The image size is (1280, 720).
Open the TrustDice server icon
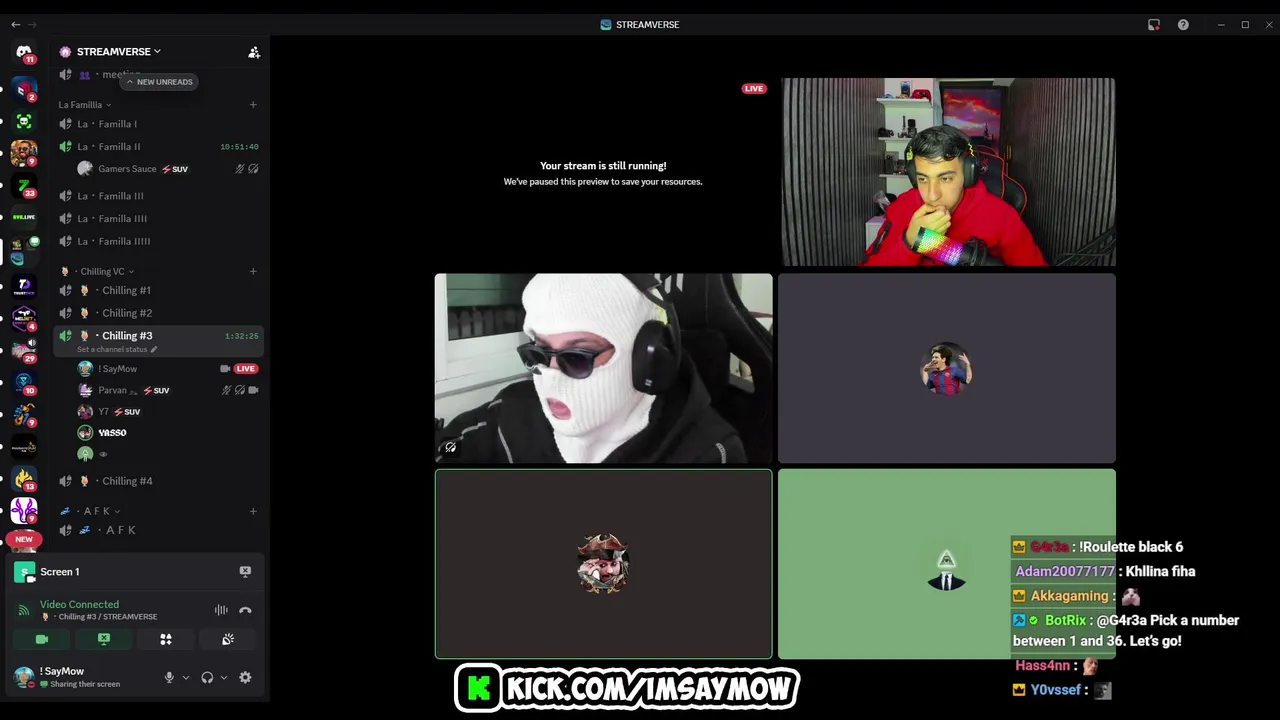click(24, 286)
